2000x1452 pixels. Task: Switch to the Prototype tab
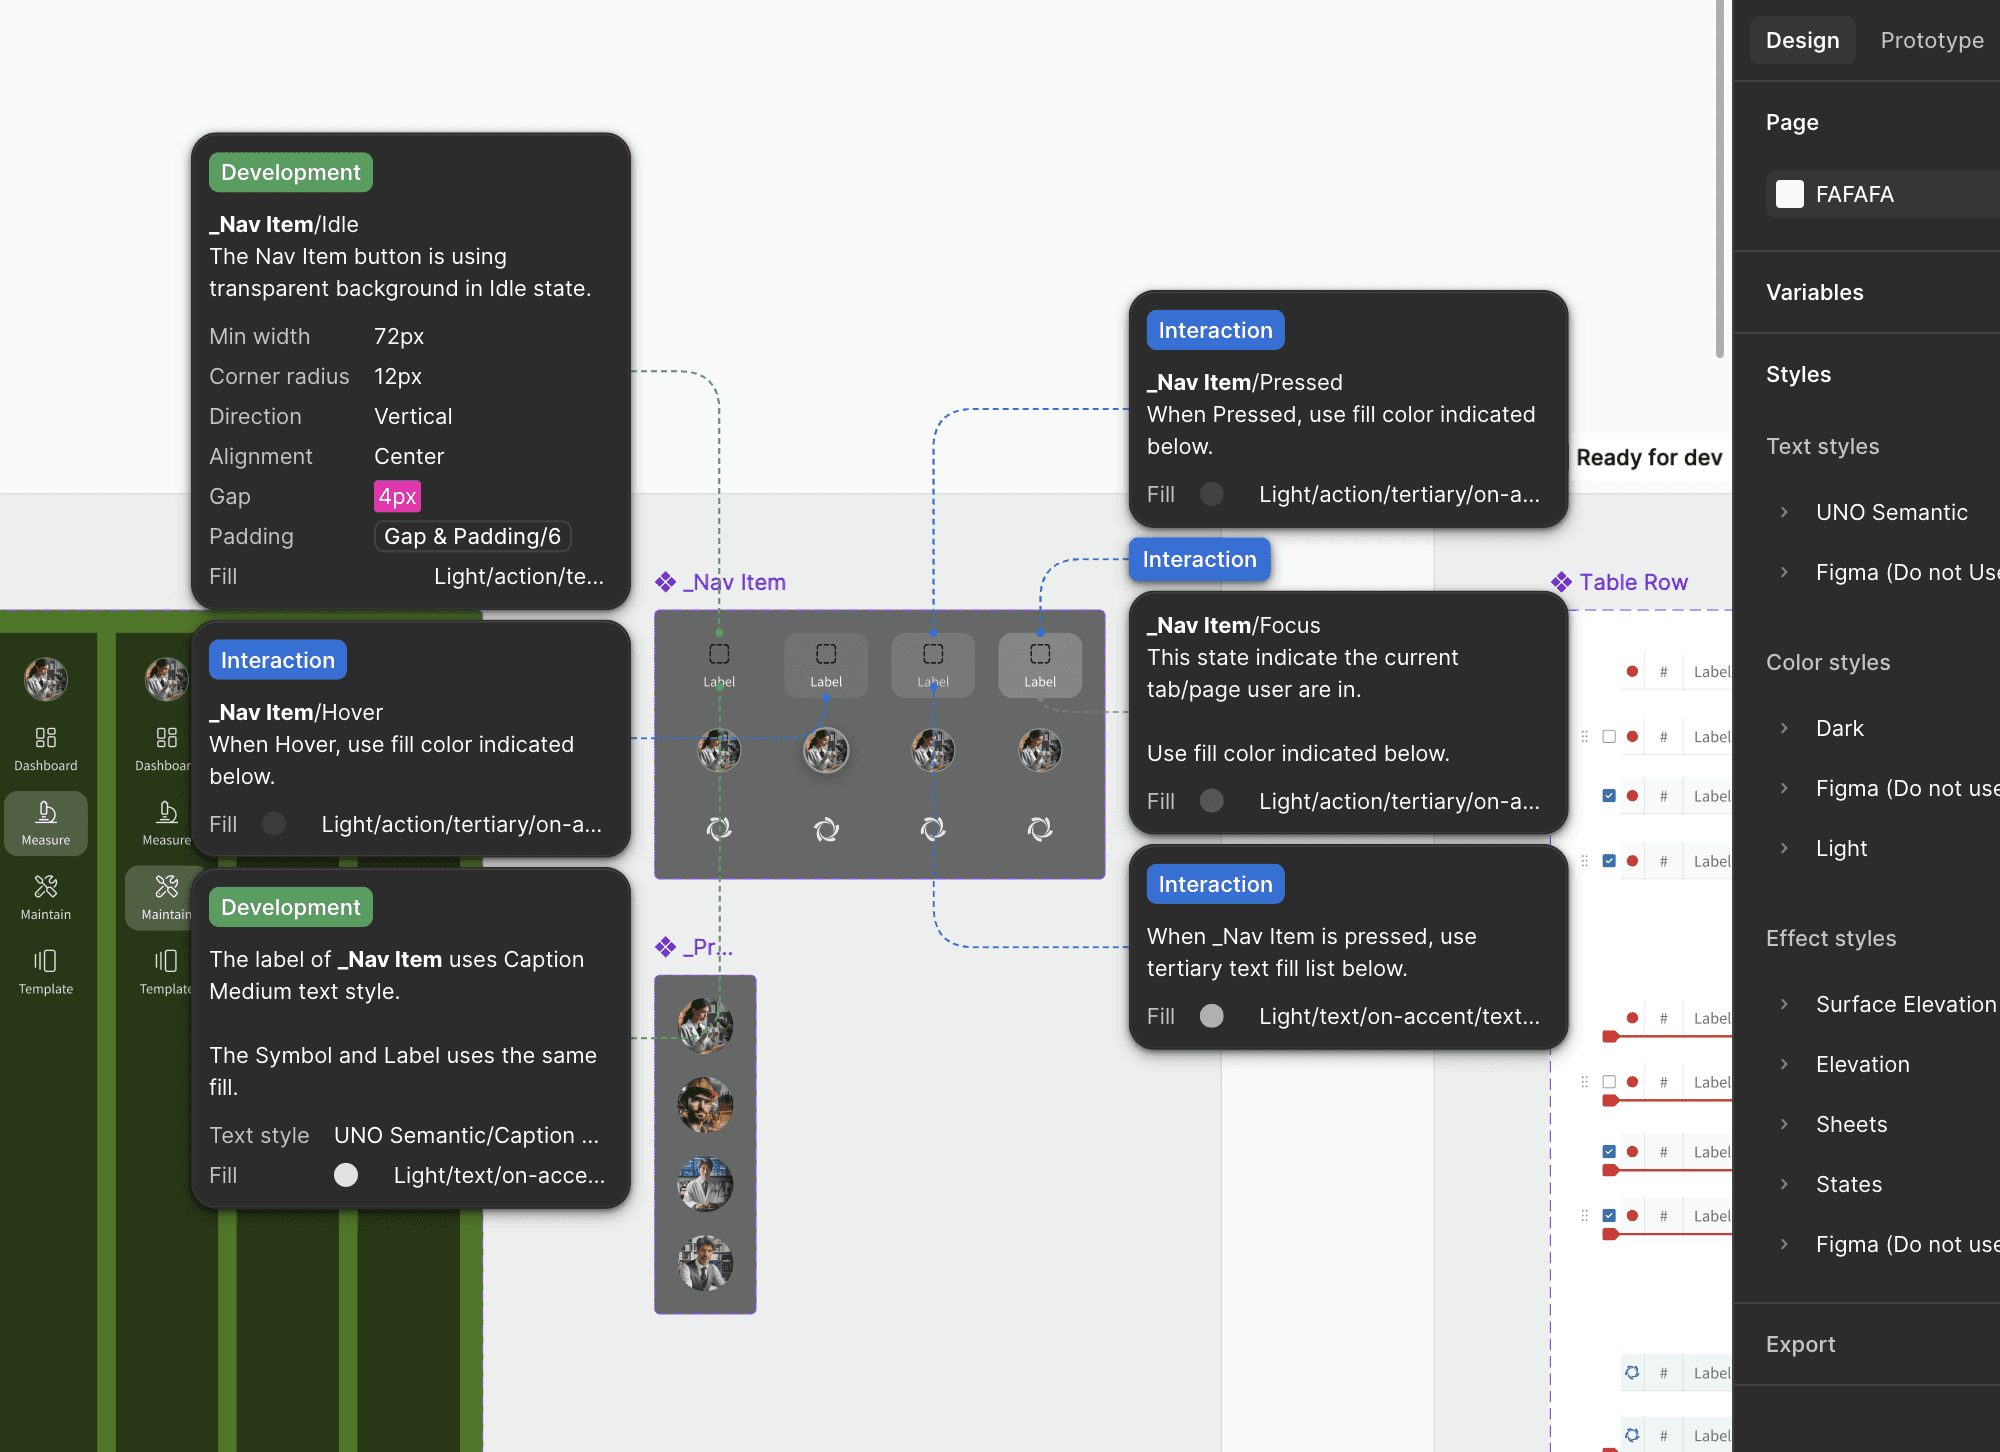(1931, 40)
